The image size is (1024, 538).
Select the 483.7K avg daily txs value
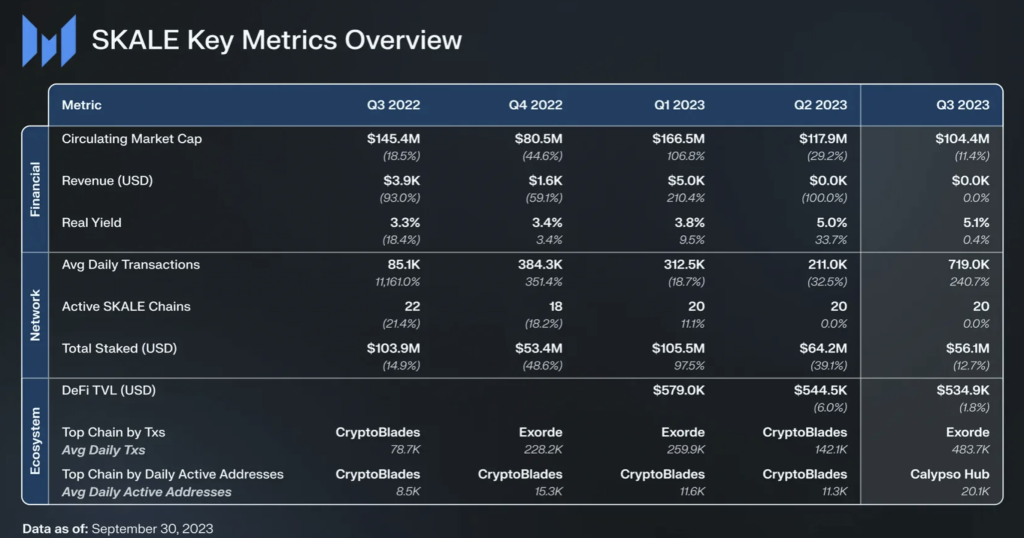(x=970, y=450)
